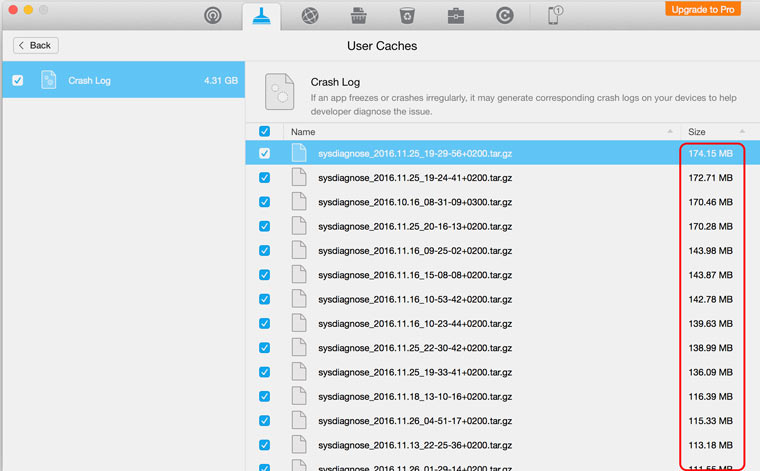Screen dimensions: 760x471
Task: Toggle the Crash Log sidebar checkbox
Action: tap(17, 80)
